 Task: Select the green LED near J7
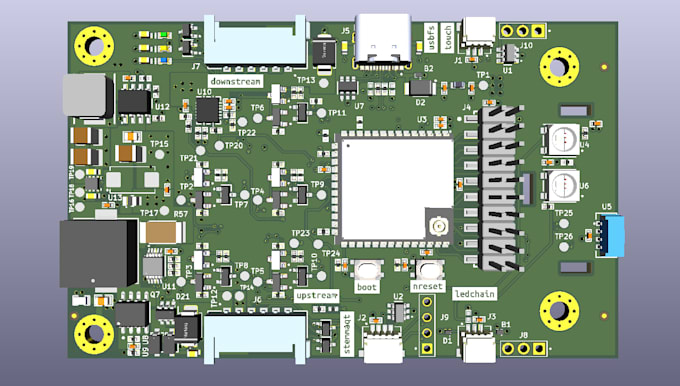pyautogui.click(x=164, y=35)
